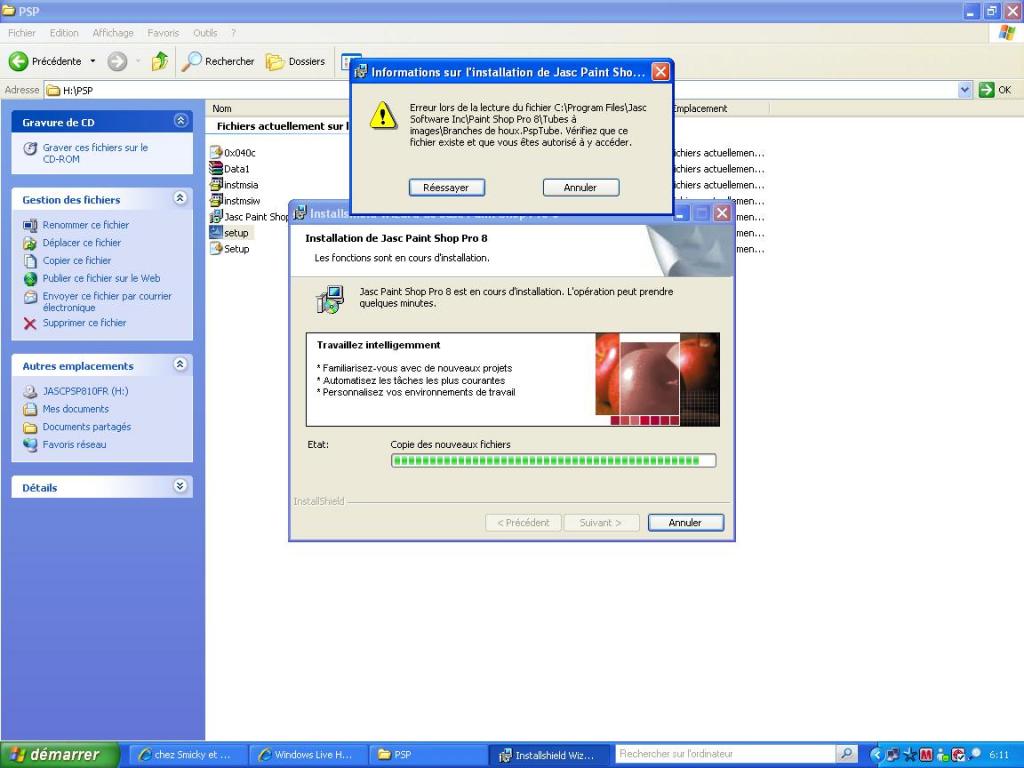
Task: Click the up folder toolbar icon
Action: 159,62
